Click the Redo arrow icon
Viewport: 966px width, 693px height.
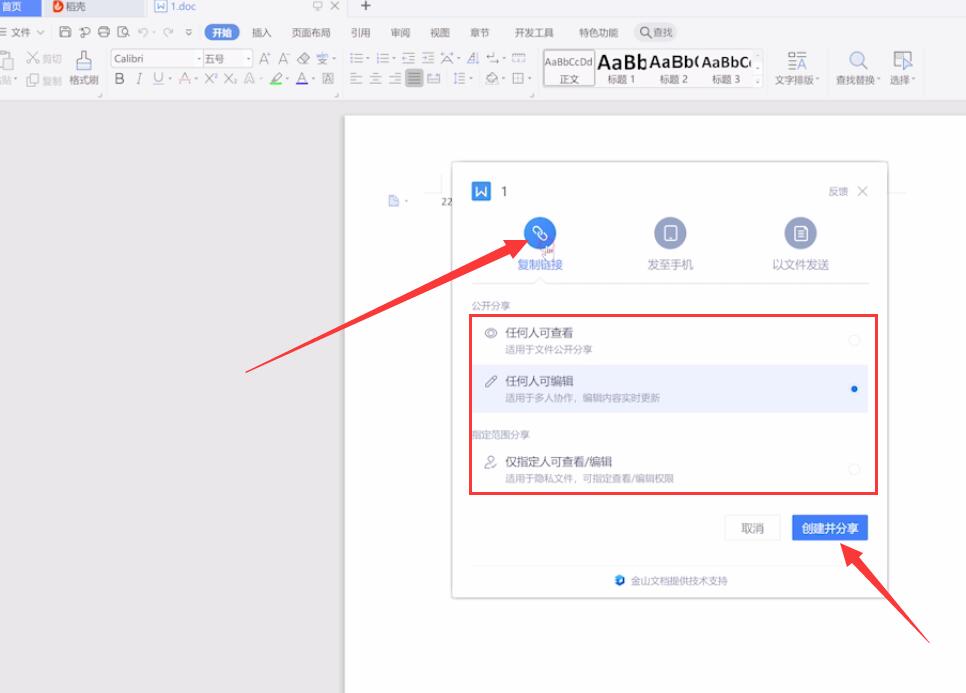(168, 32)
